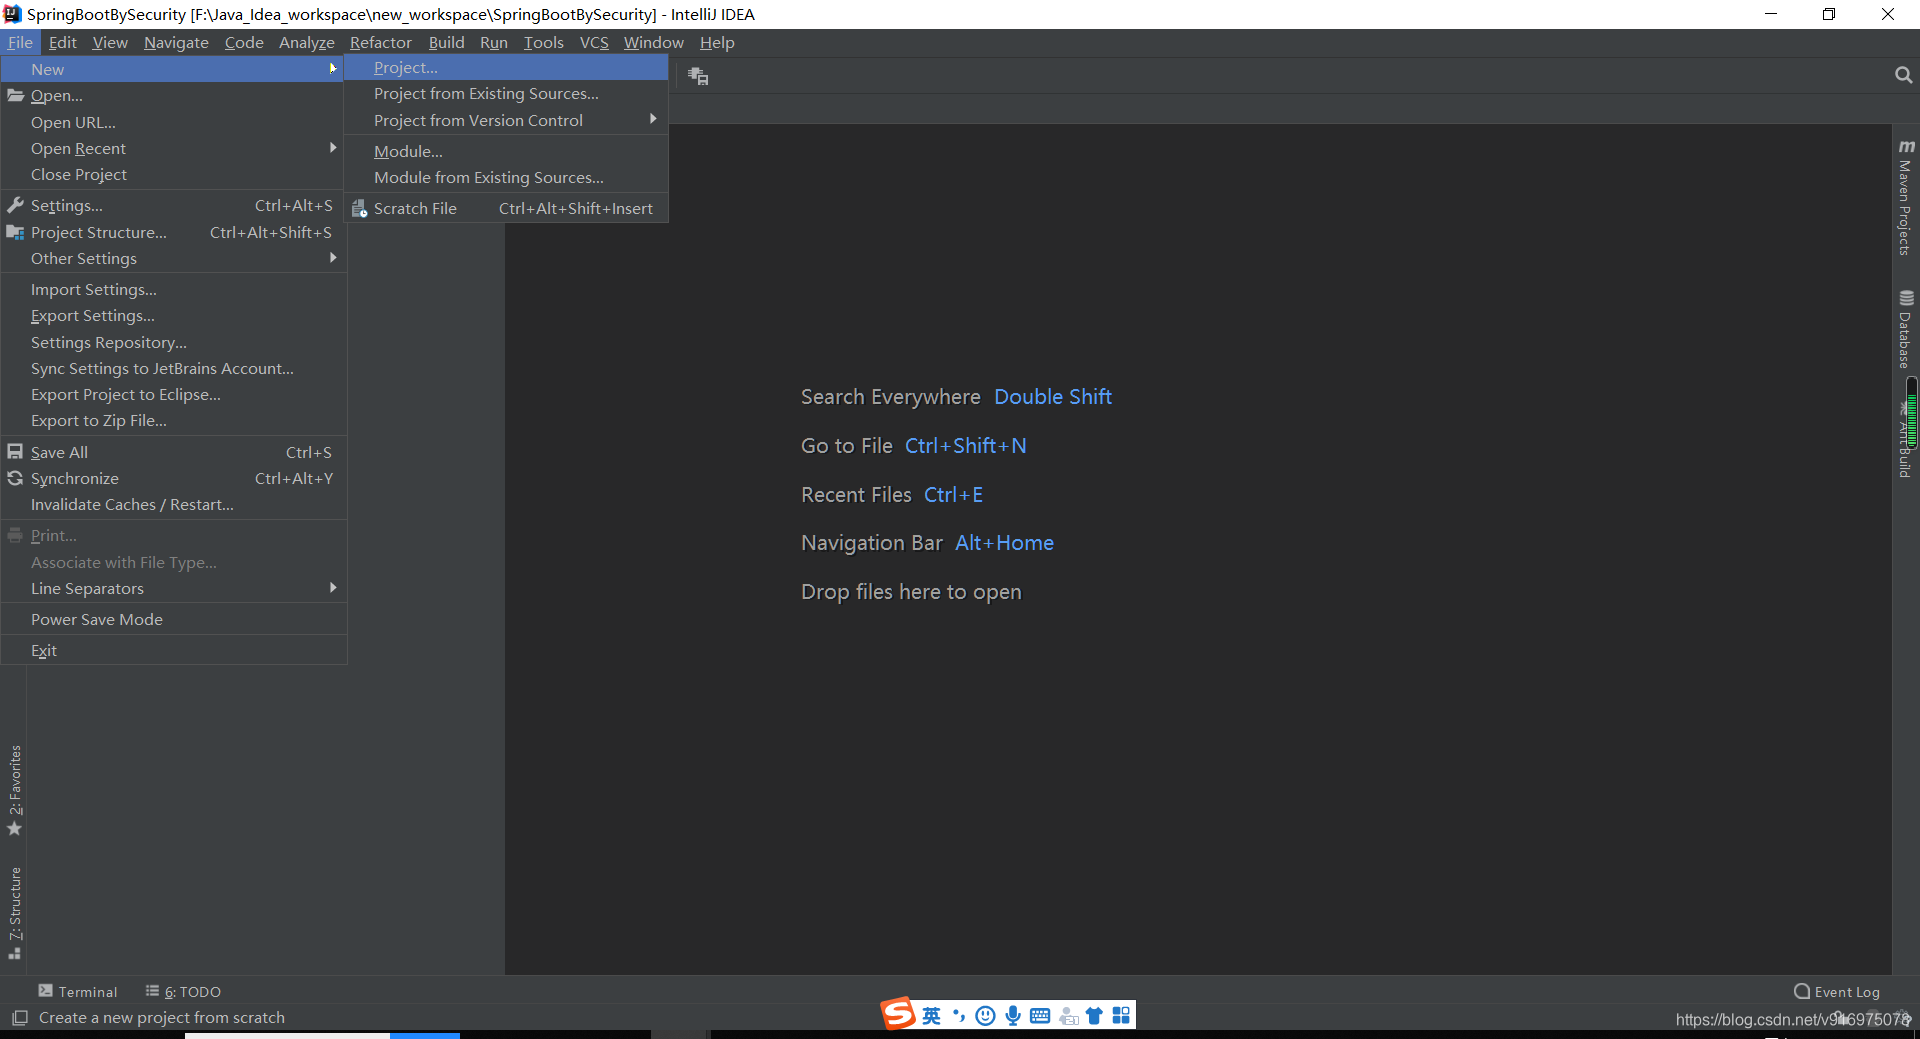Open the Sogou toolbox grid icon
Image resolution: width=1920 pixels, height=1039 pixels.
pyautogui.click(x=1121, y=1016)
